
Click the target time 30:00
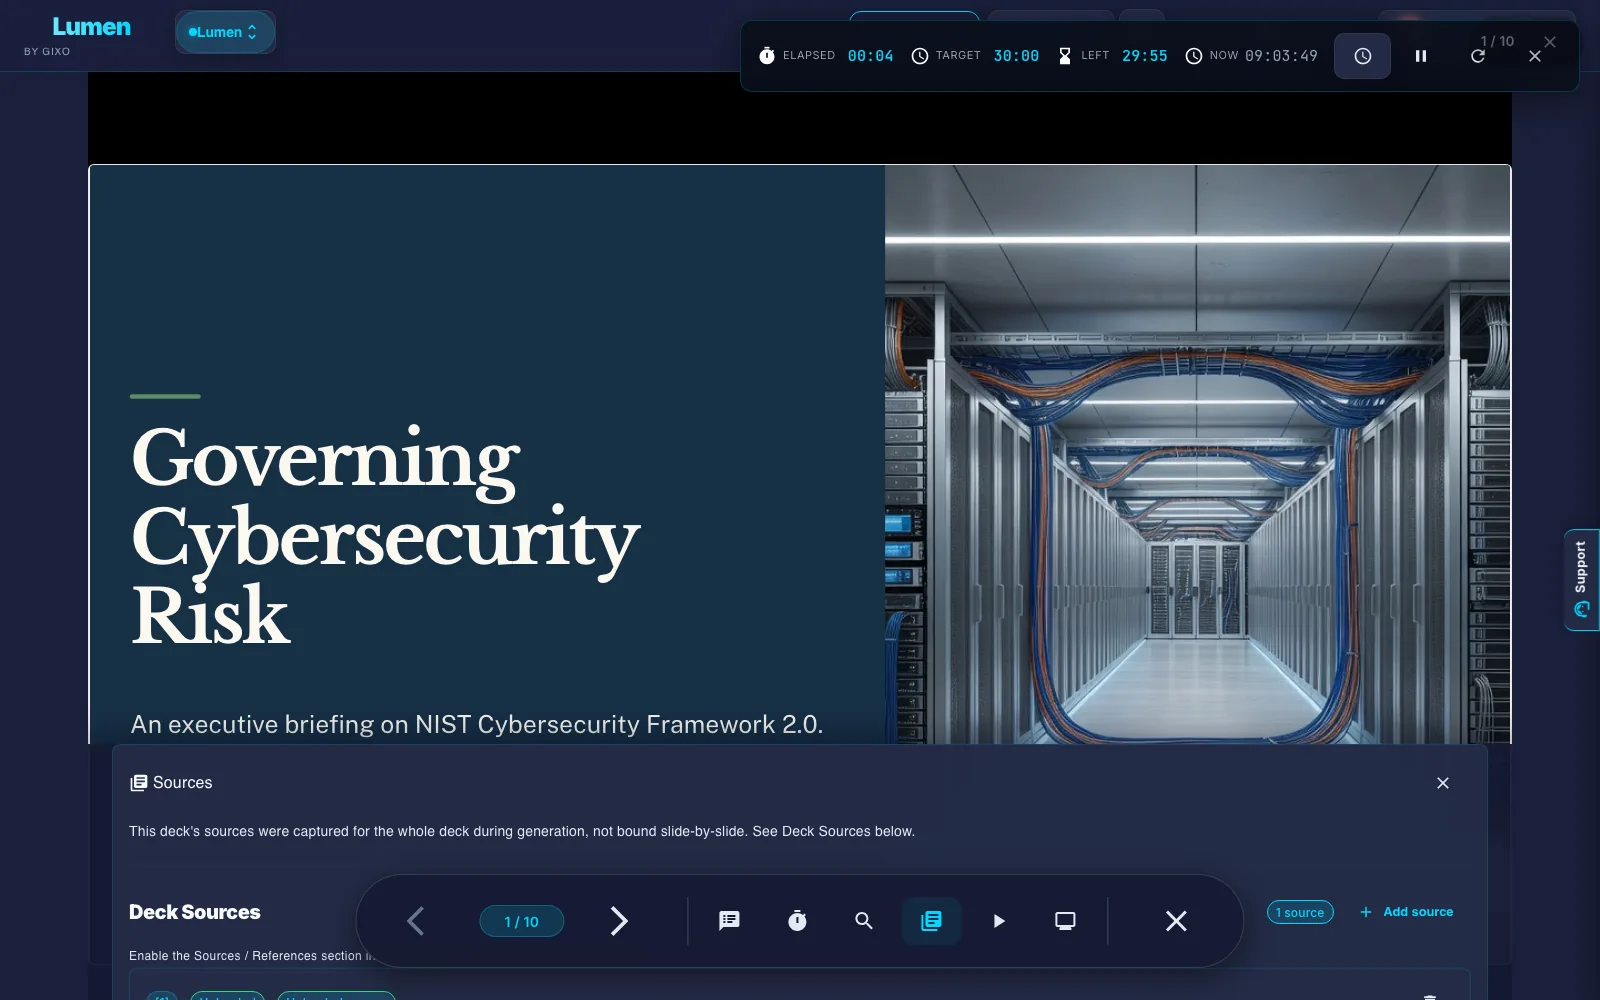pyautogui.click(x=1016, y=56)
